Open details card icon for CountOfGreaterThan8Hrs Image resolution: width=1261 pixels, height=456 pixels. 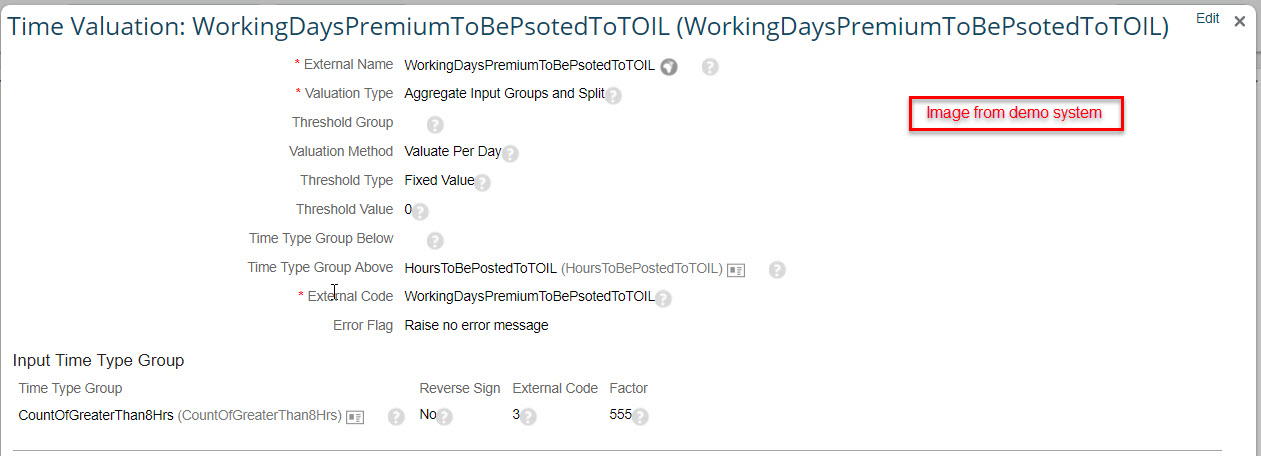355,417
